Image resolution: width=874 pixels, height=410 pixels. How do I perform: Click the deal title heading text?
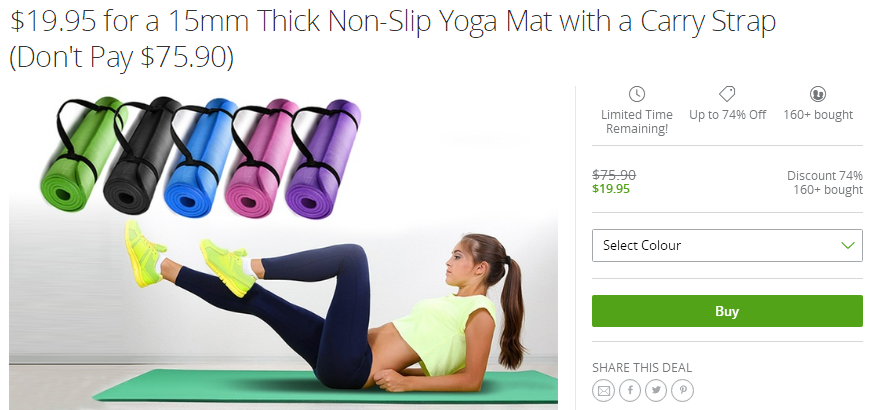[x=393, y=39]
